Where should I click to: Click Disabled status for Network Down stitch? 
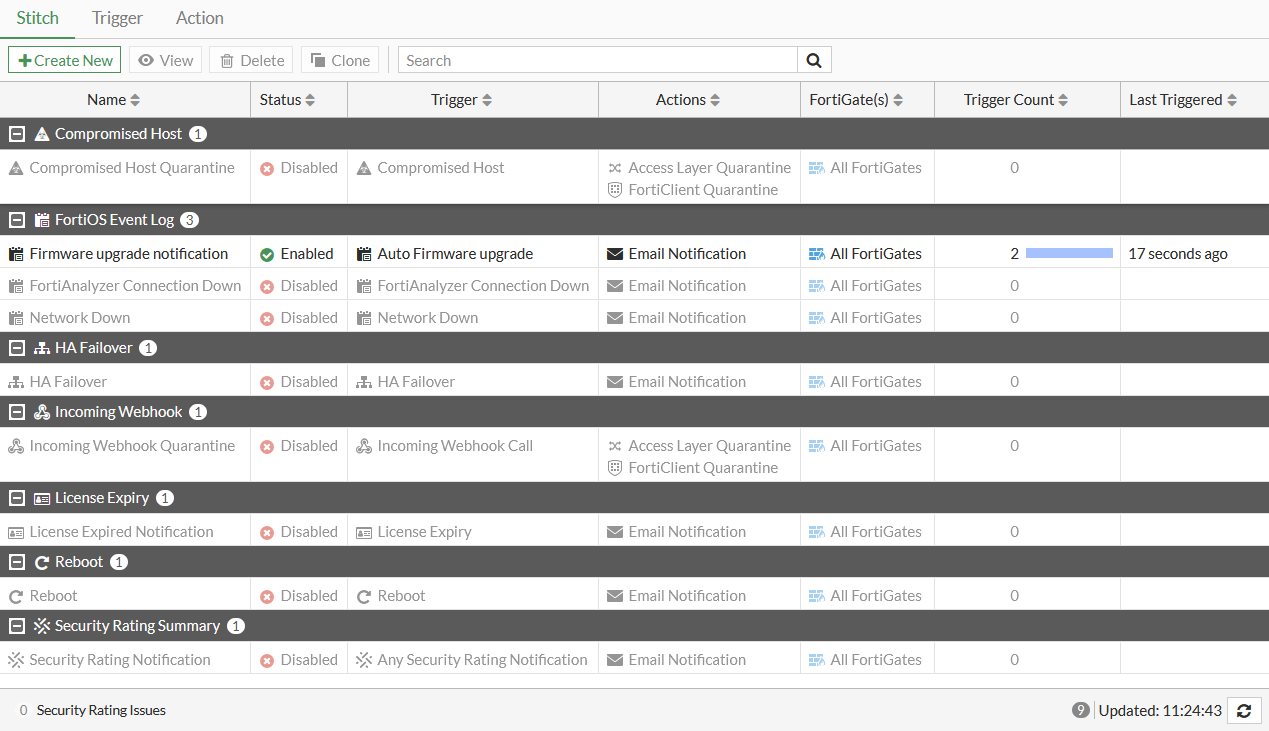click(298, 318)
